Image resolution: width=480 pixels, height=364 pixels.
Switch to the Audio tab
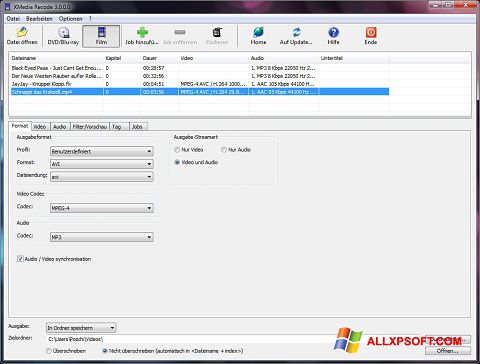tap(59, 127)
